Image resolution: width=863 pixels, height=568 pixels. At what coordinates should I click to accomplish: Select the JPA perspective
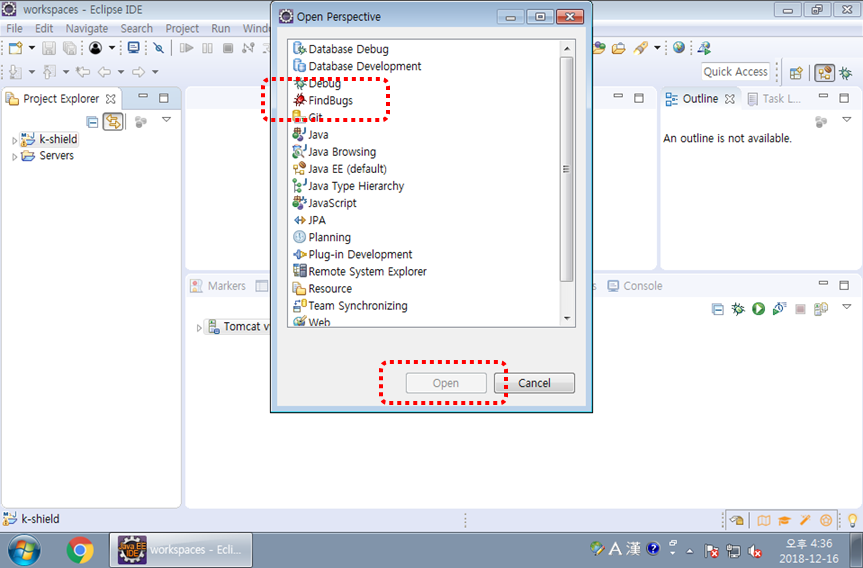point(309,220)
